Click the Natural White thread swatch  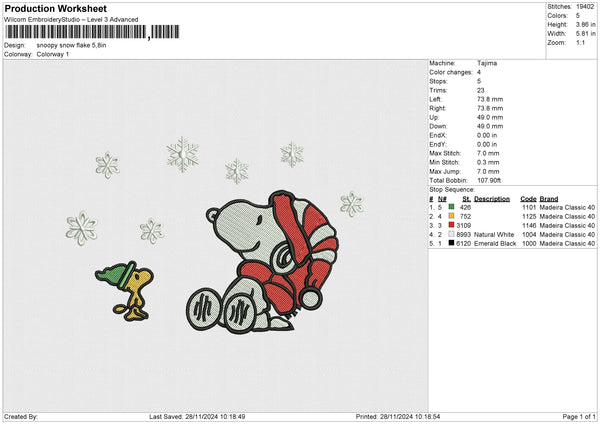click(451, 234)
